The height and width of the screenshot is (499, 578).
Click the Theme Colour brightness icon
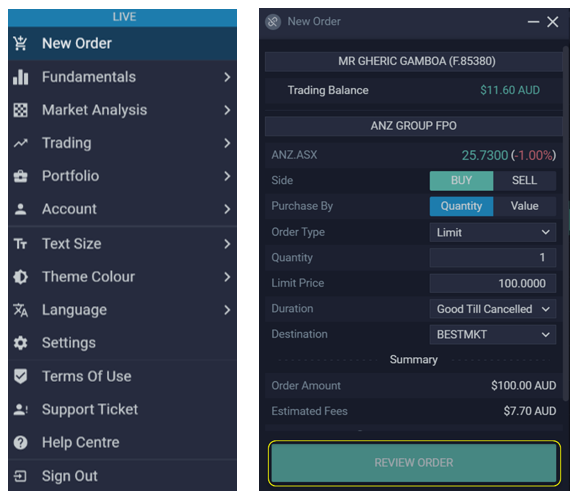[x=20, y=277]
